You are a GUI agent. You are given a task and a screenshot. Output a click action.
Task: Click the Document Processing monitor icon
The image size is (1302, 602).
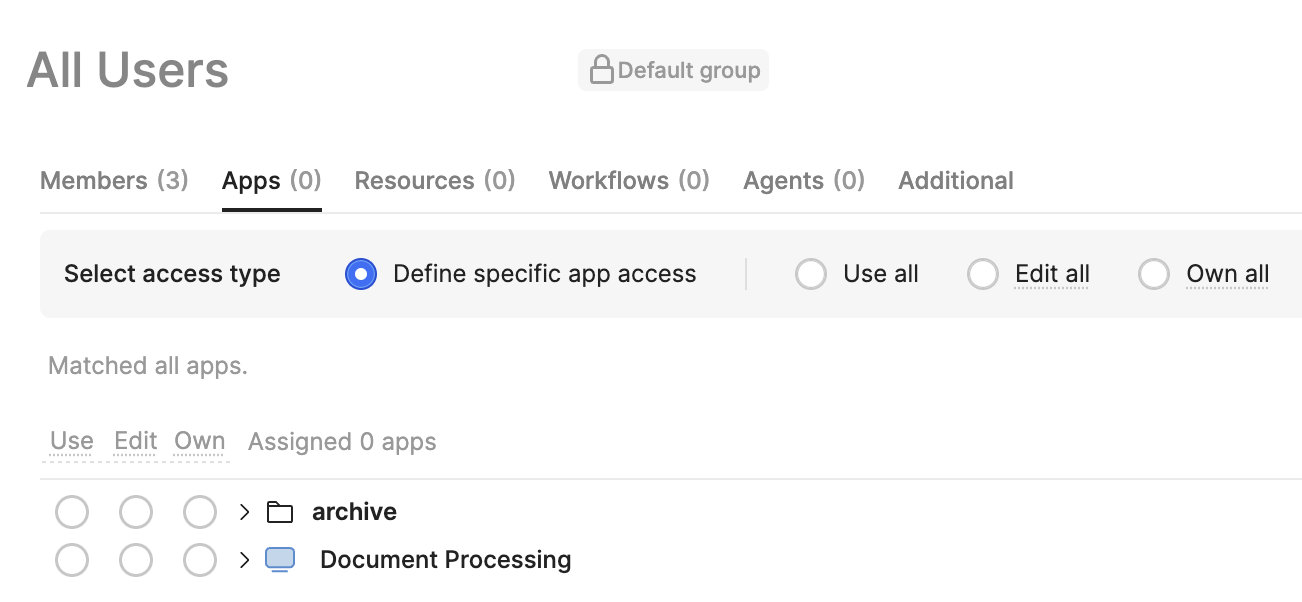(280, 559)
